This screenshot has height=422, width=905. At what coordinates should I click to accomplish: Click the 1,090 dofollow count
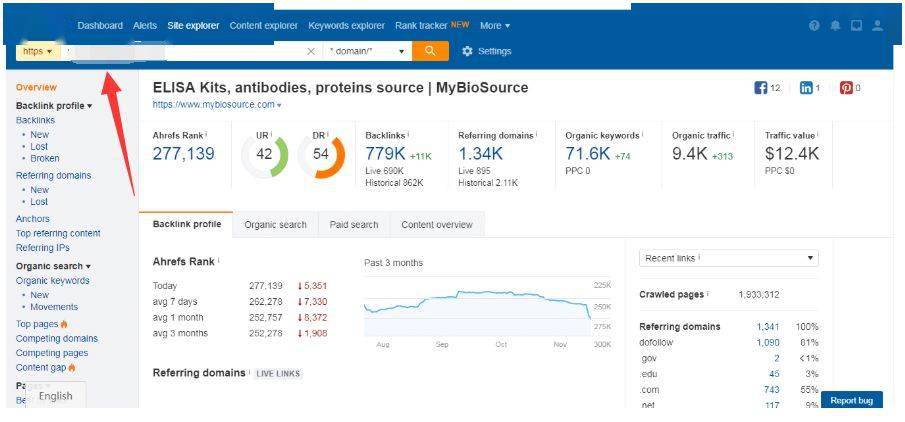(768, 342)
